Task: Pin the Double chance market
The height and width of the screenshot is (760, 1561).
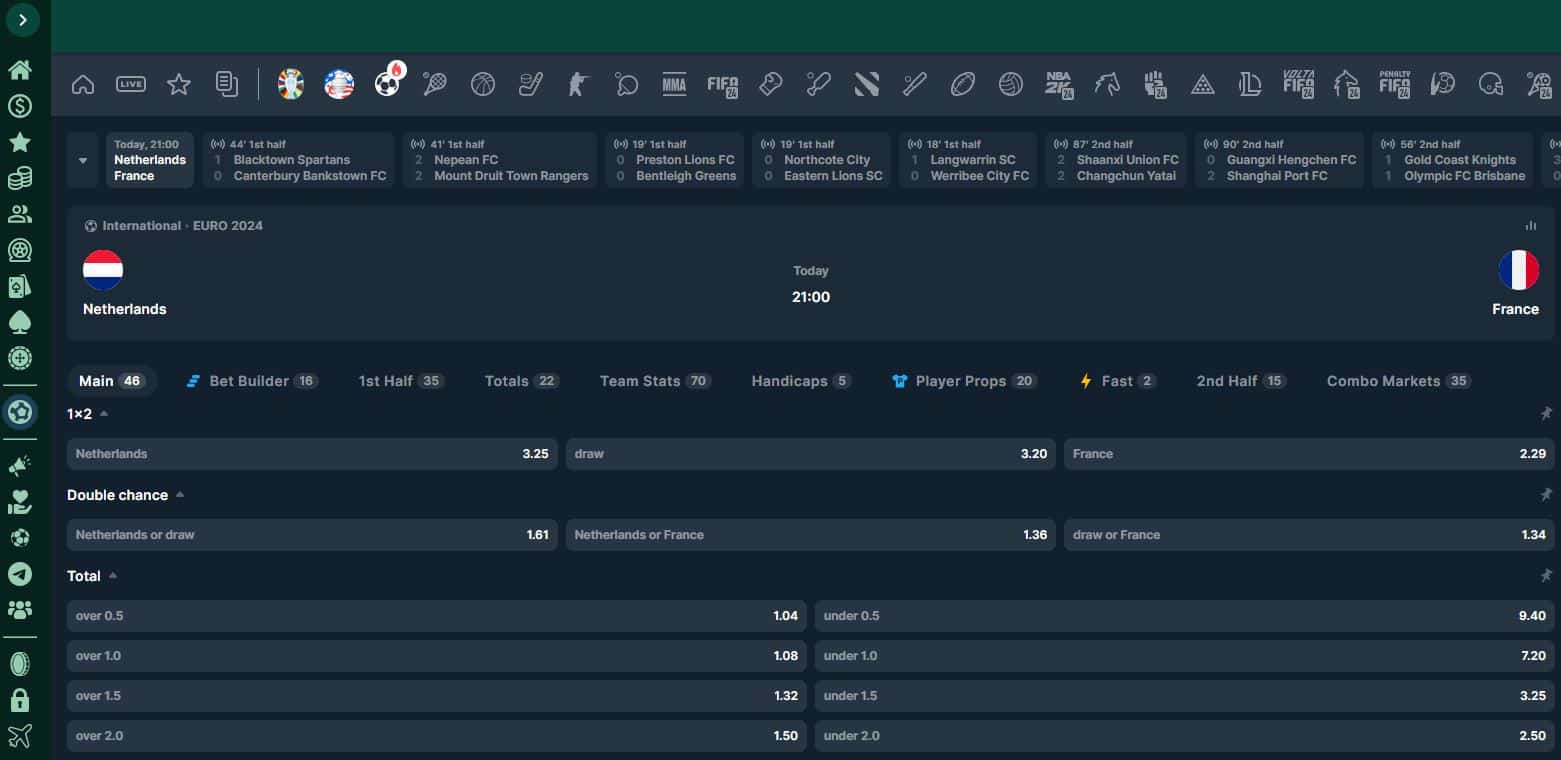Action: tap(1545, 495)
